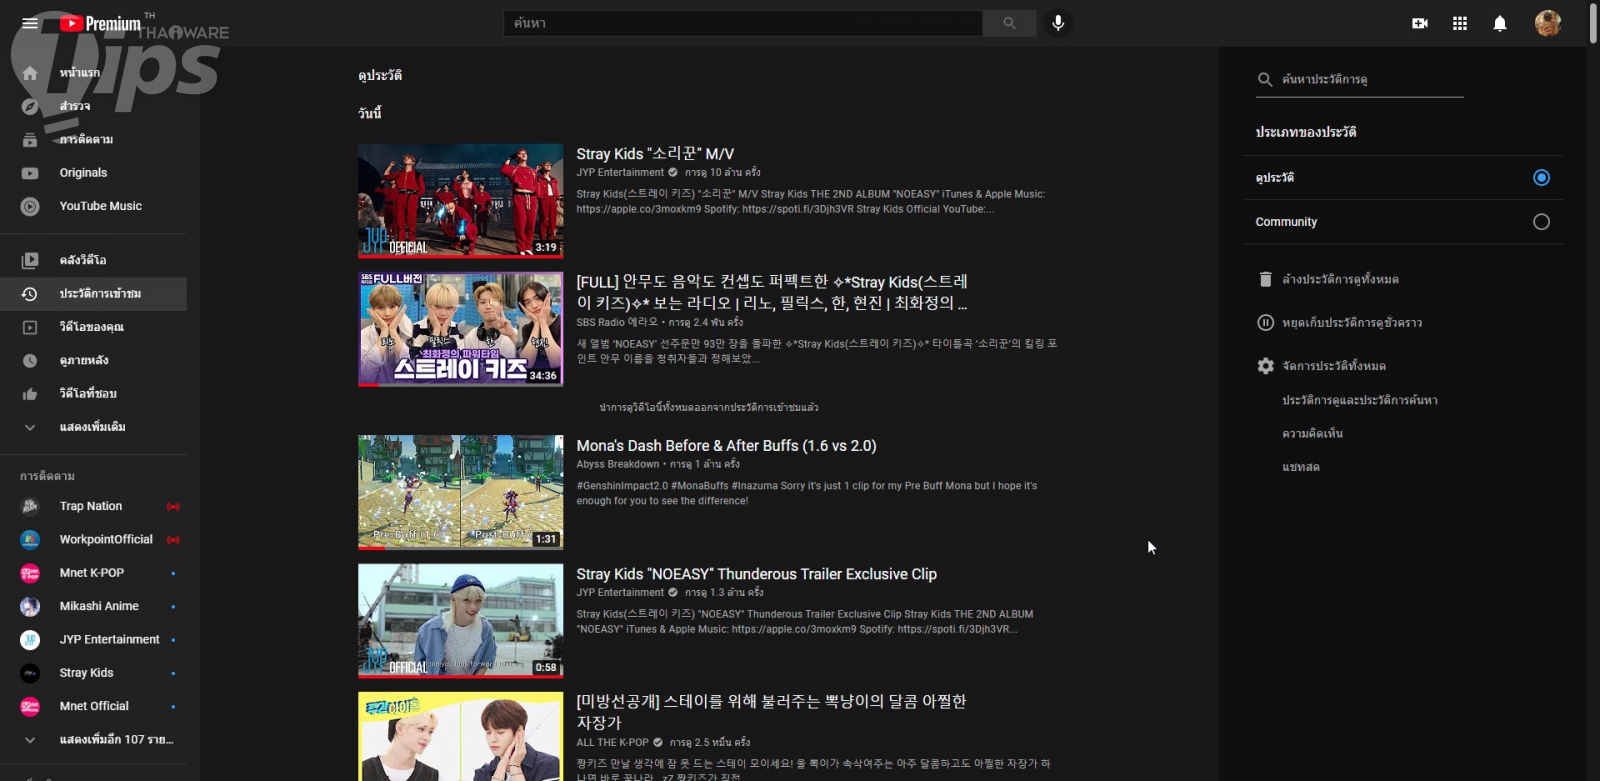Play the Mona's Dash Buffs video thumbnail
Image resolution: width=1600 pixels, height=781 pixels.
coord(461,492)
